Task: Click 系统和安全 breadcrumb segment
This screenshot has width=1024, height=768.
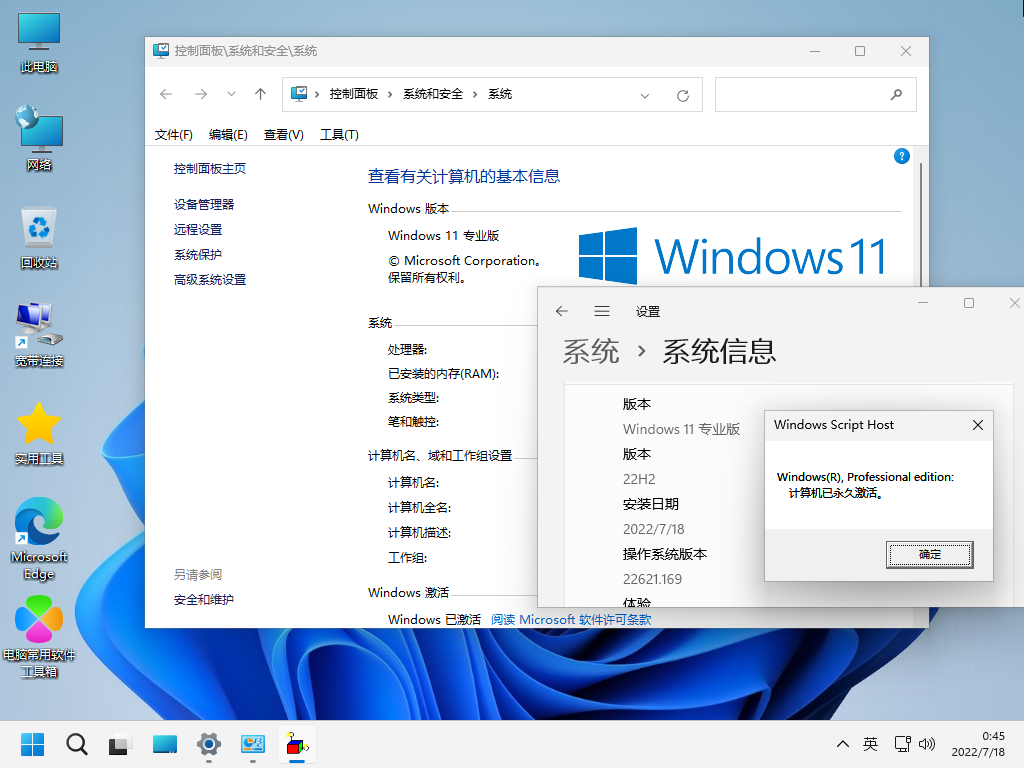Action: coord(432,94)
